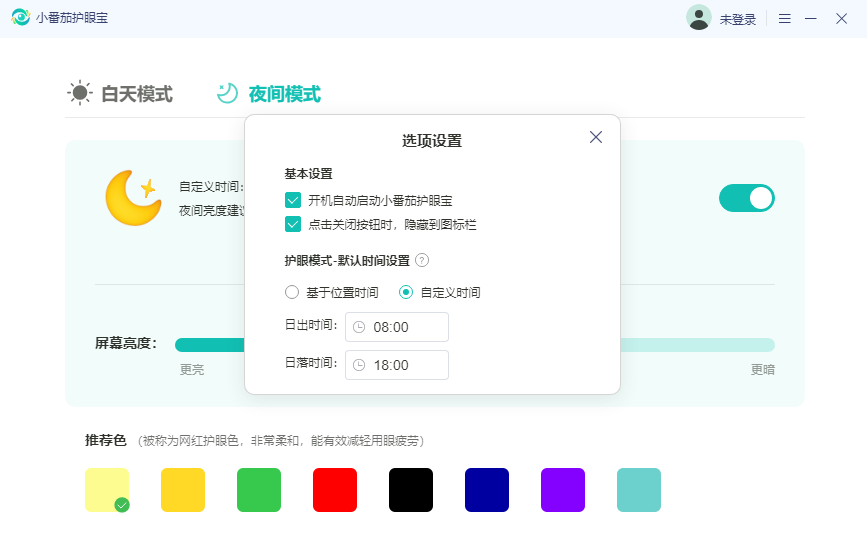Switch to the 白天模式 tab

[121, 94]
